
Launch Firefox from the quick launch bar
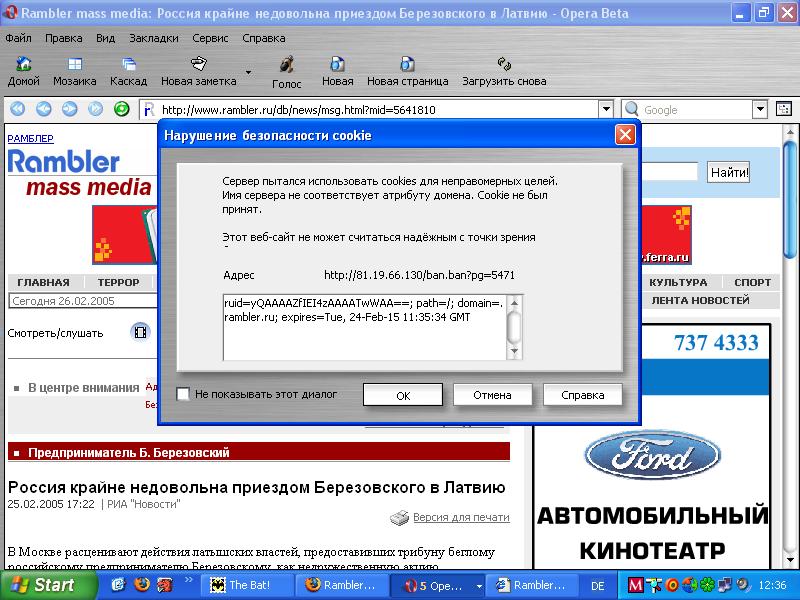click(x=142, y=585)
